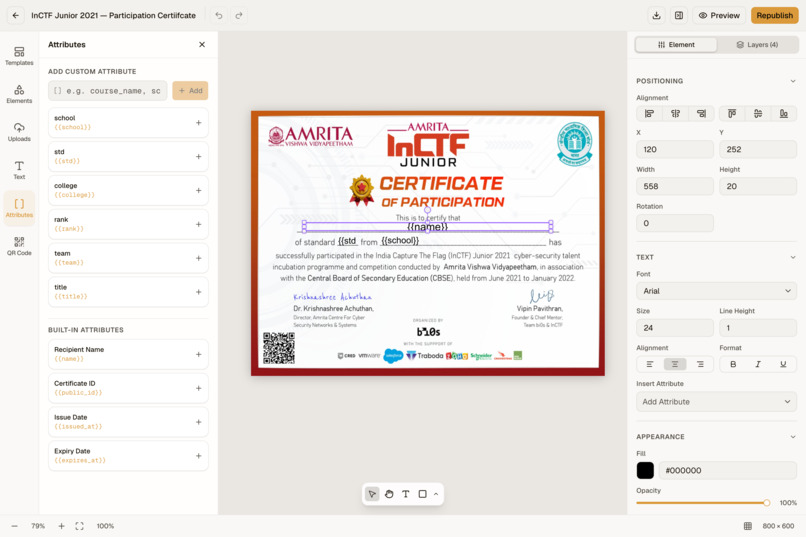Reset zoom to 100%

[x=105, y=526]
